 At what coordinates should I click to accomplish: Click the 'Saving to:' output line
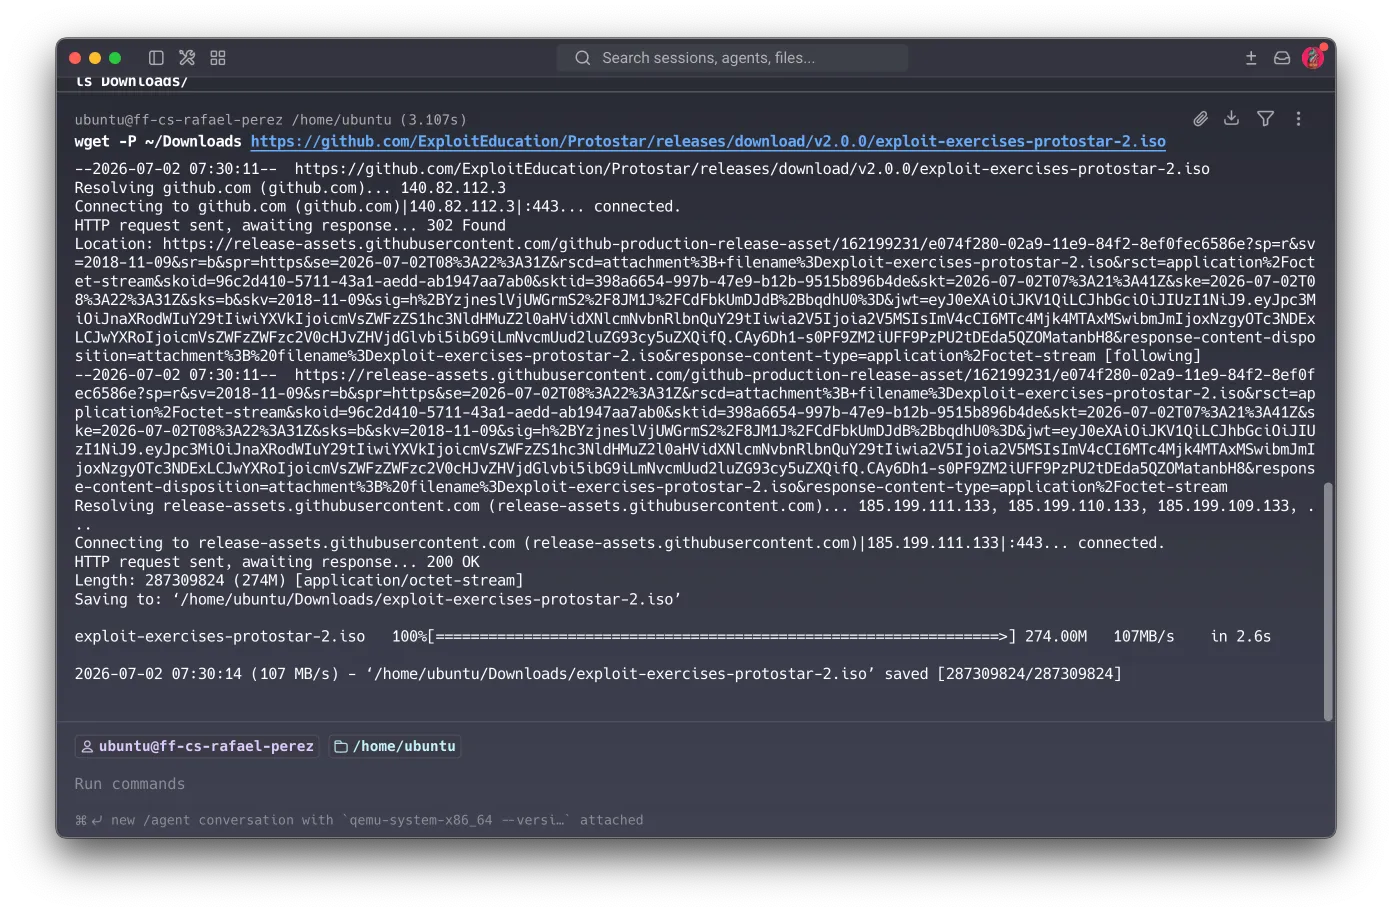pos(378,600)
